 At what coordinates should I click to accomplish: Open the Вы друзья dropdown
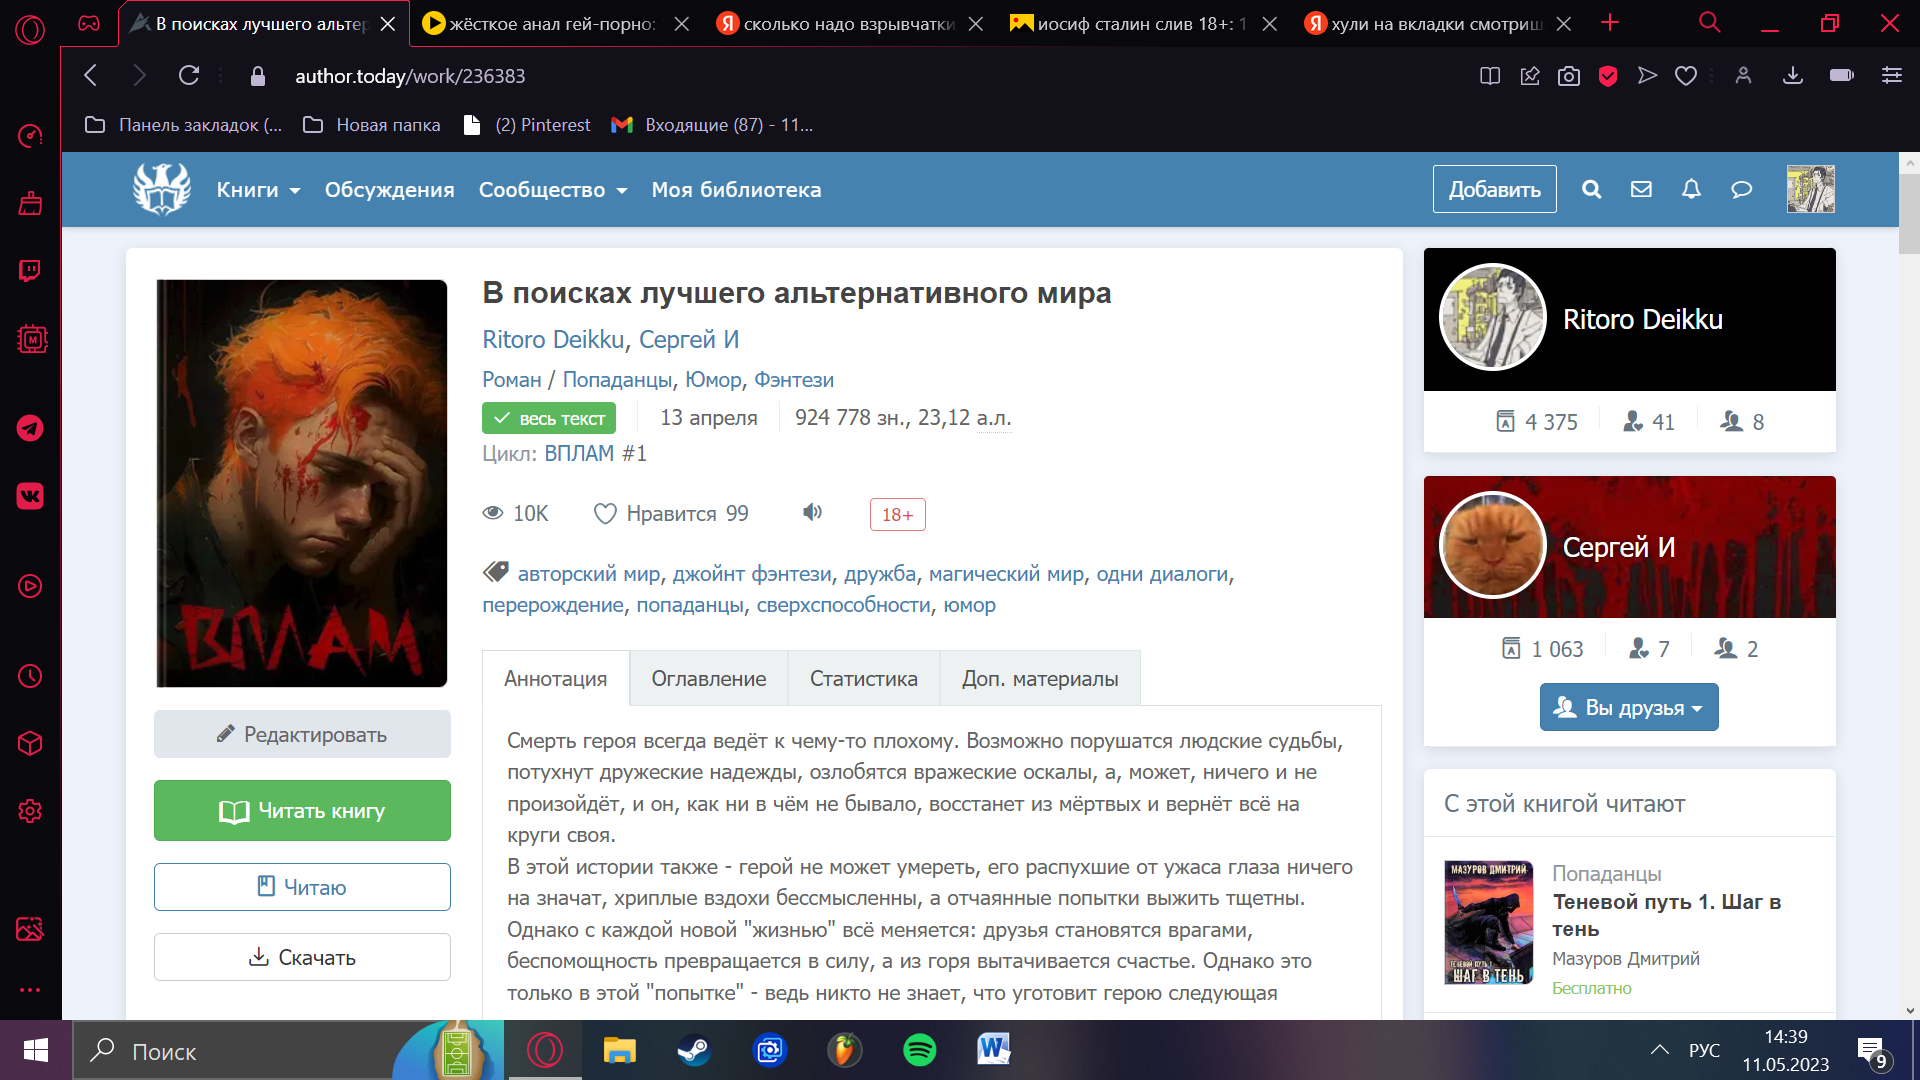[x=1628, y=708]
